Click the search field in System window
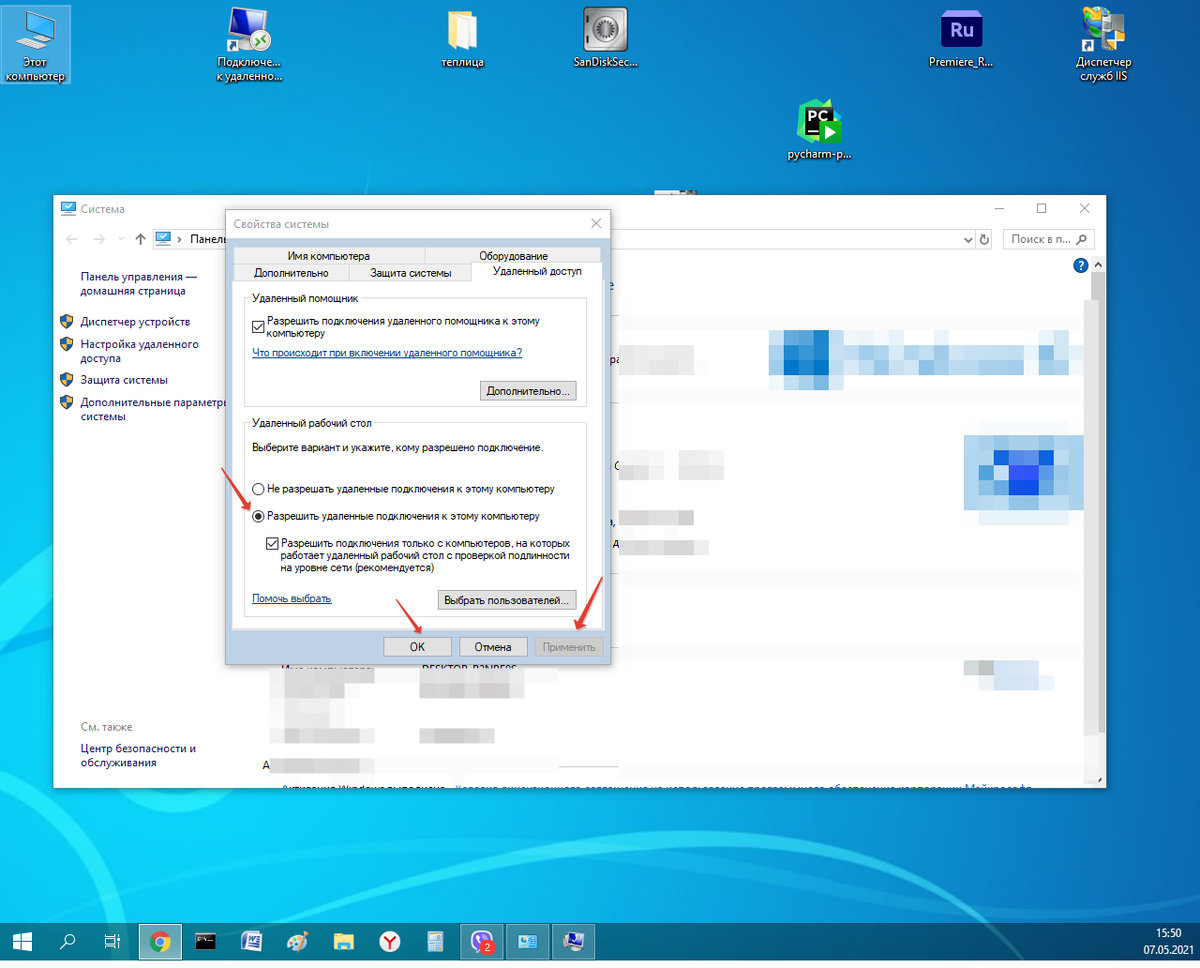Viewport: 1200px width, 968px height. (x=1050, y=240)
